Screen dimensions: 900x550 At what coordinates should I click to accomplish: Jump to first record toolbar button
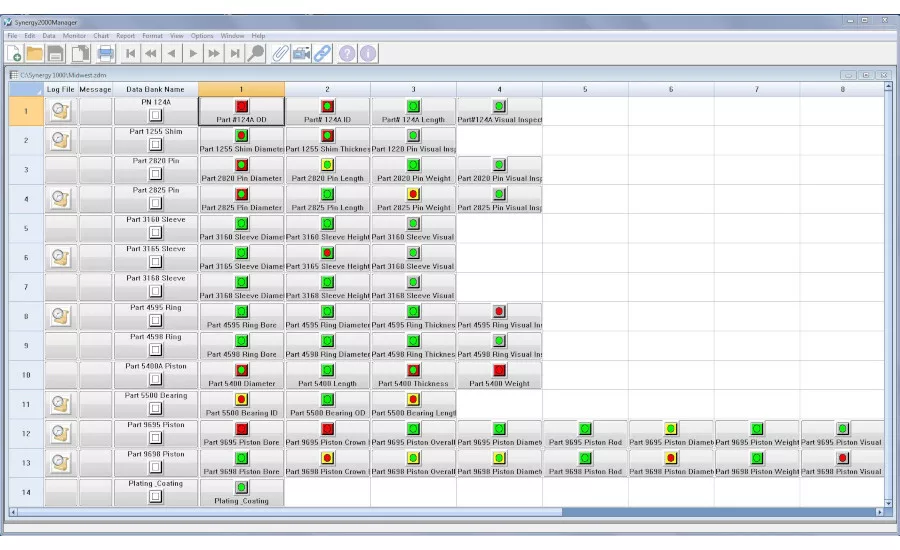[x=131, y=53]
